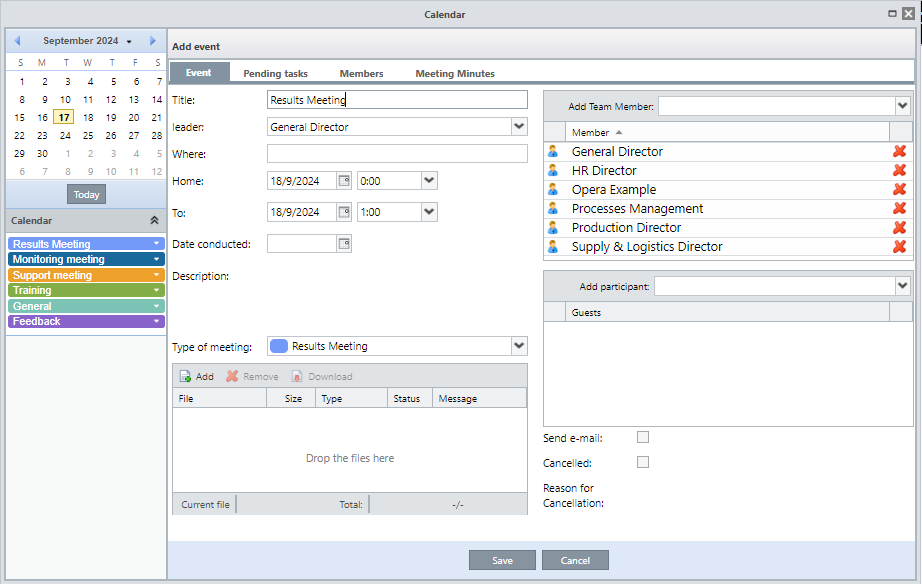922x584 pixels.
Task: Open the To time dropdown
Action: 429,212
